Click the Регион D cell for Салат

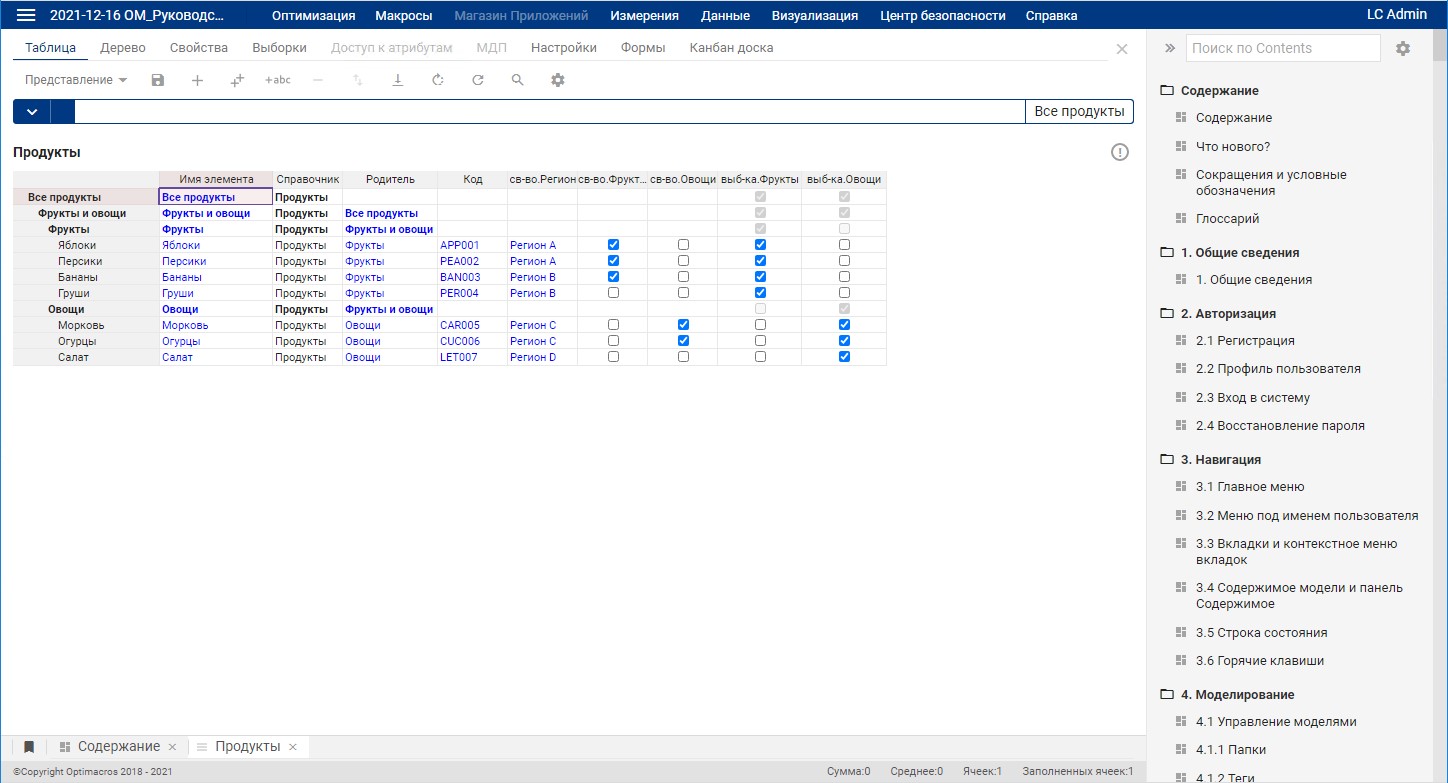pyautogui.click(x=542, y=357)
